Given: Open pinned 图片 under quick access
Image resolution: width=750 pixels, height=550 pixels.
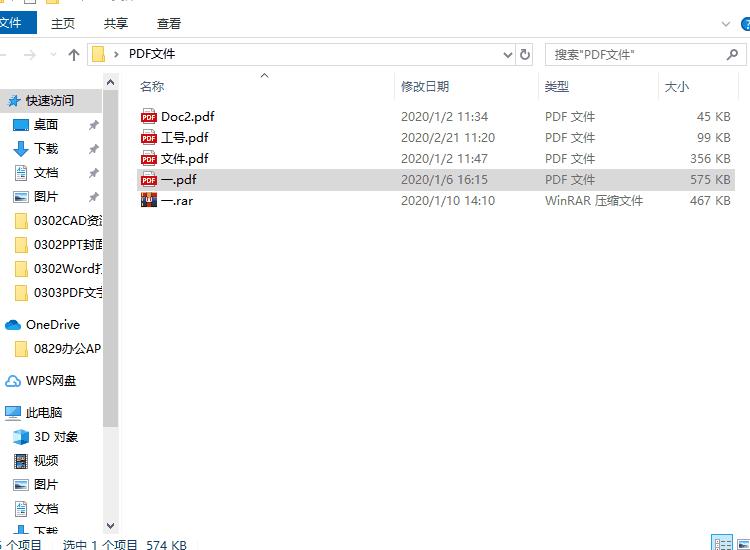Looking at the screenshot, I should [x=46, y=196].
